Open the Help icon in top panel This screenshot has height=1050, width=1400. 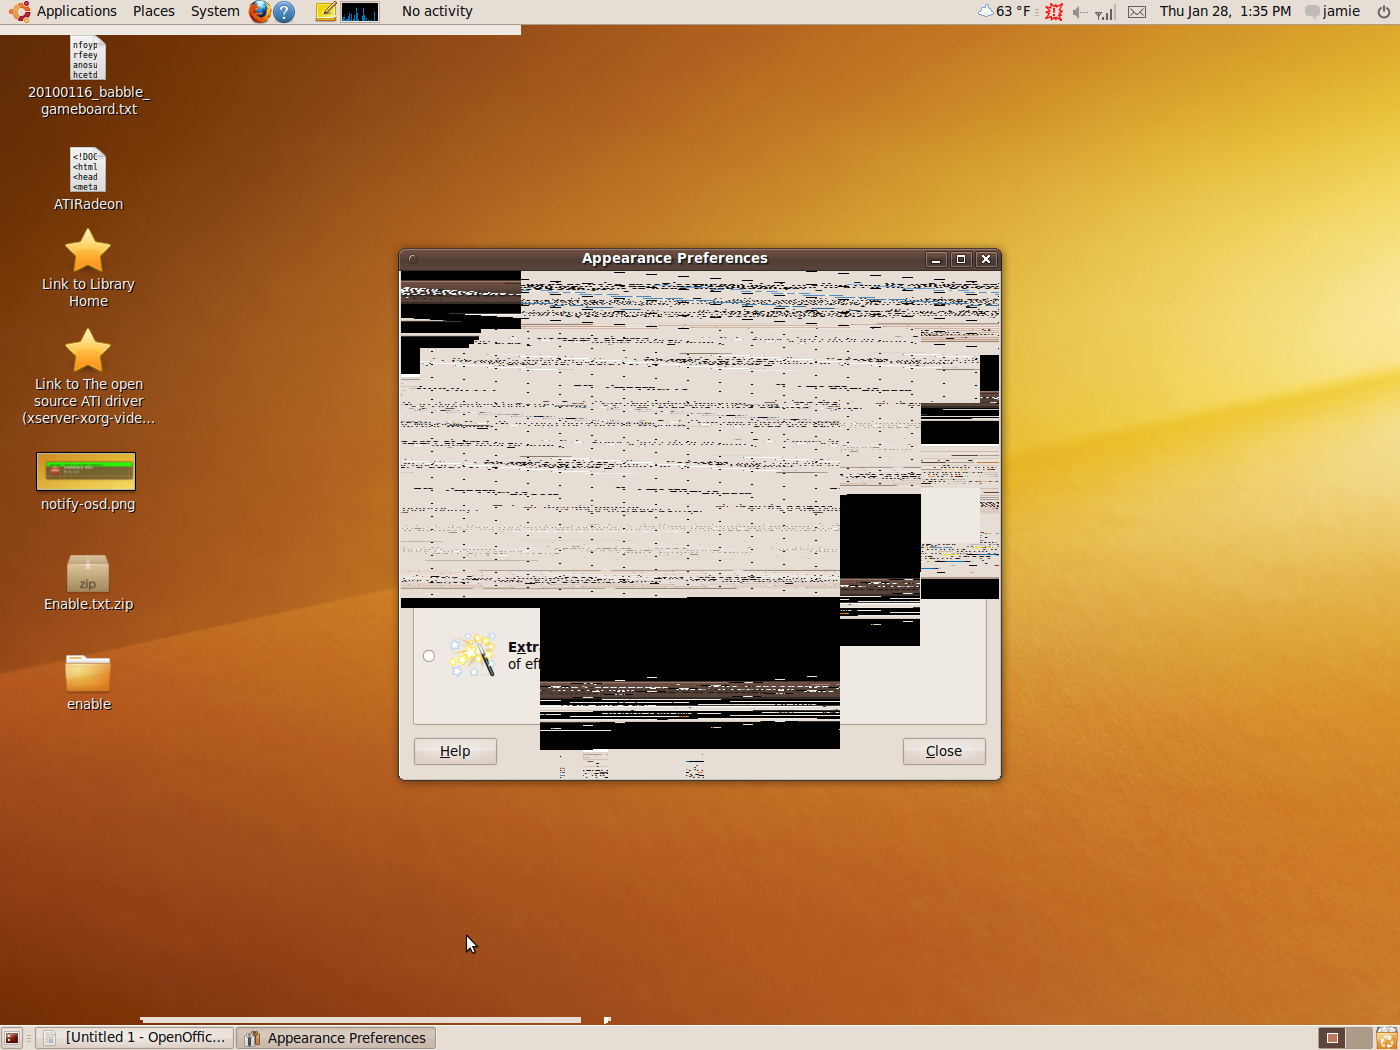285,12
